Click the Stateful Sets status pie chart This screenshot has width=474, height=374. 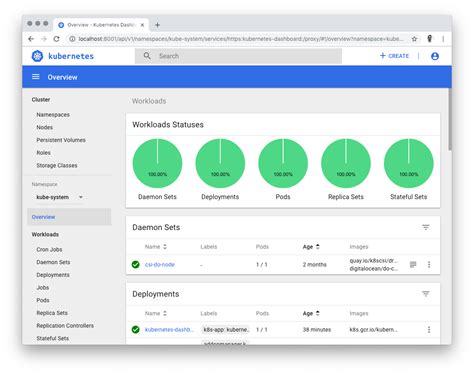pyautogui.click(x=409, y=163)
